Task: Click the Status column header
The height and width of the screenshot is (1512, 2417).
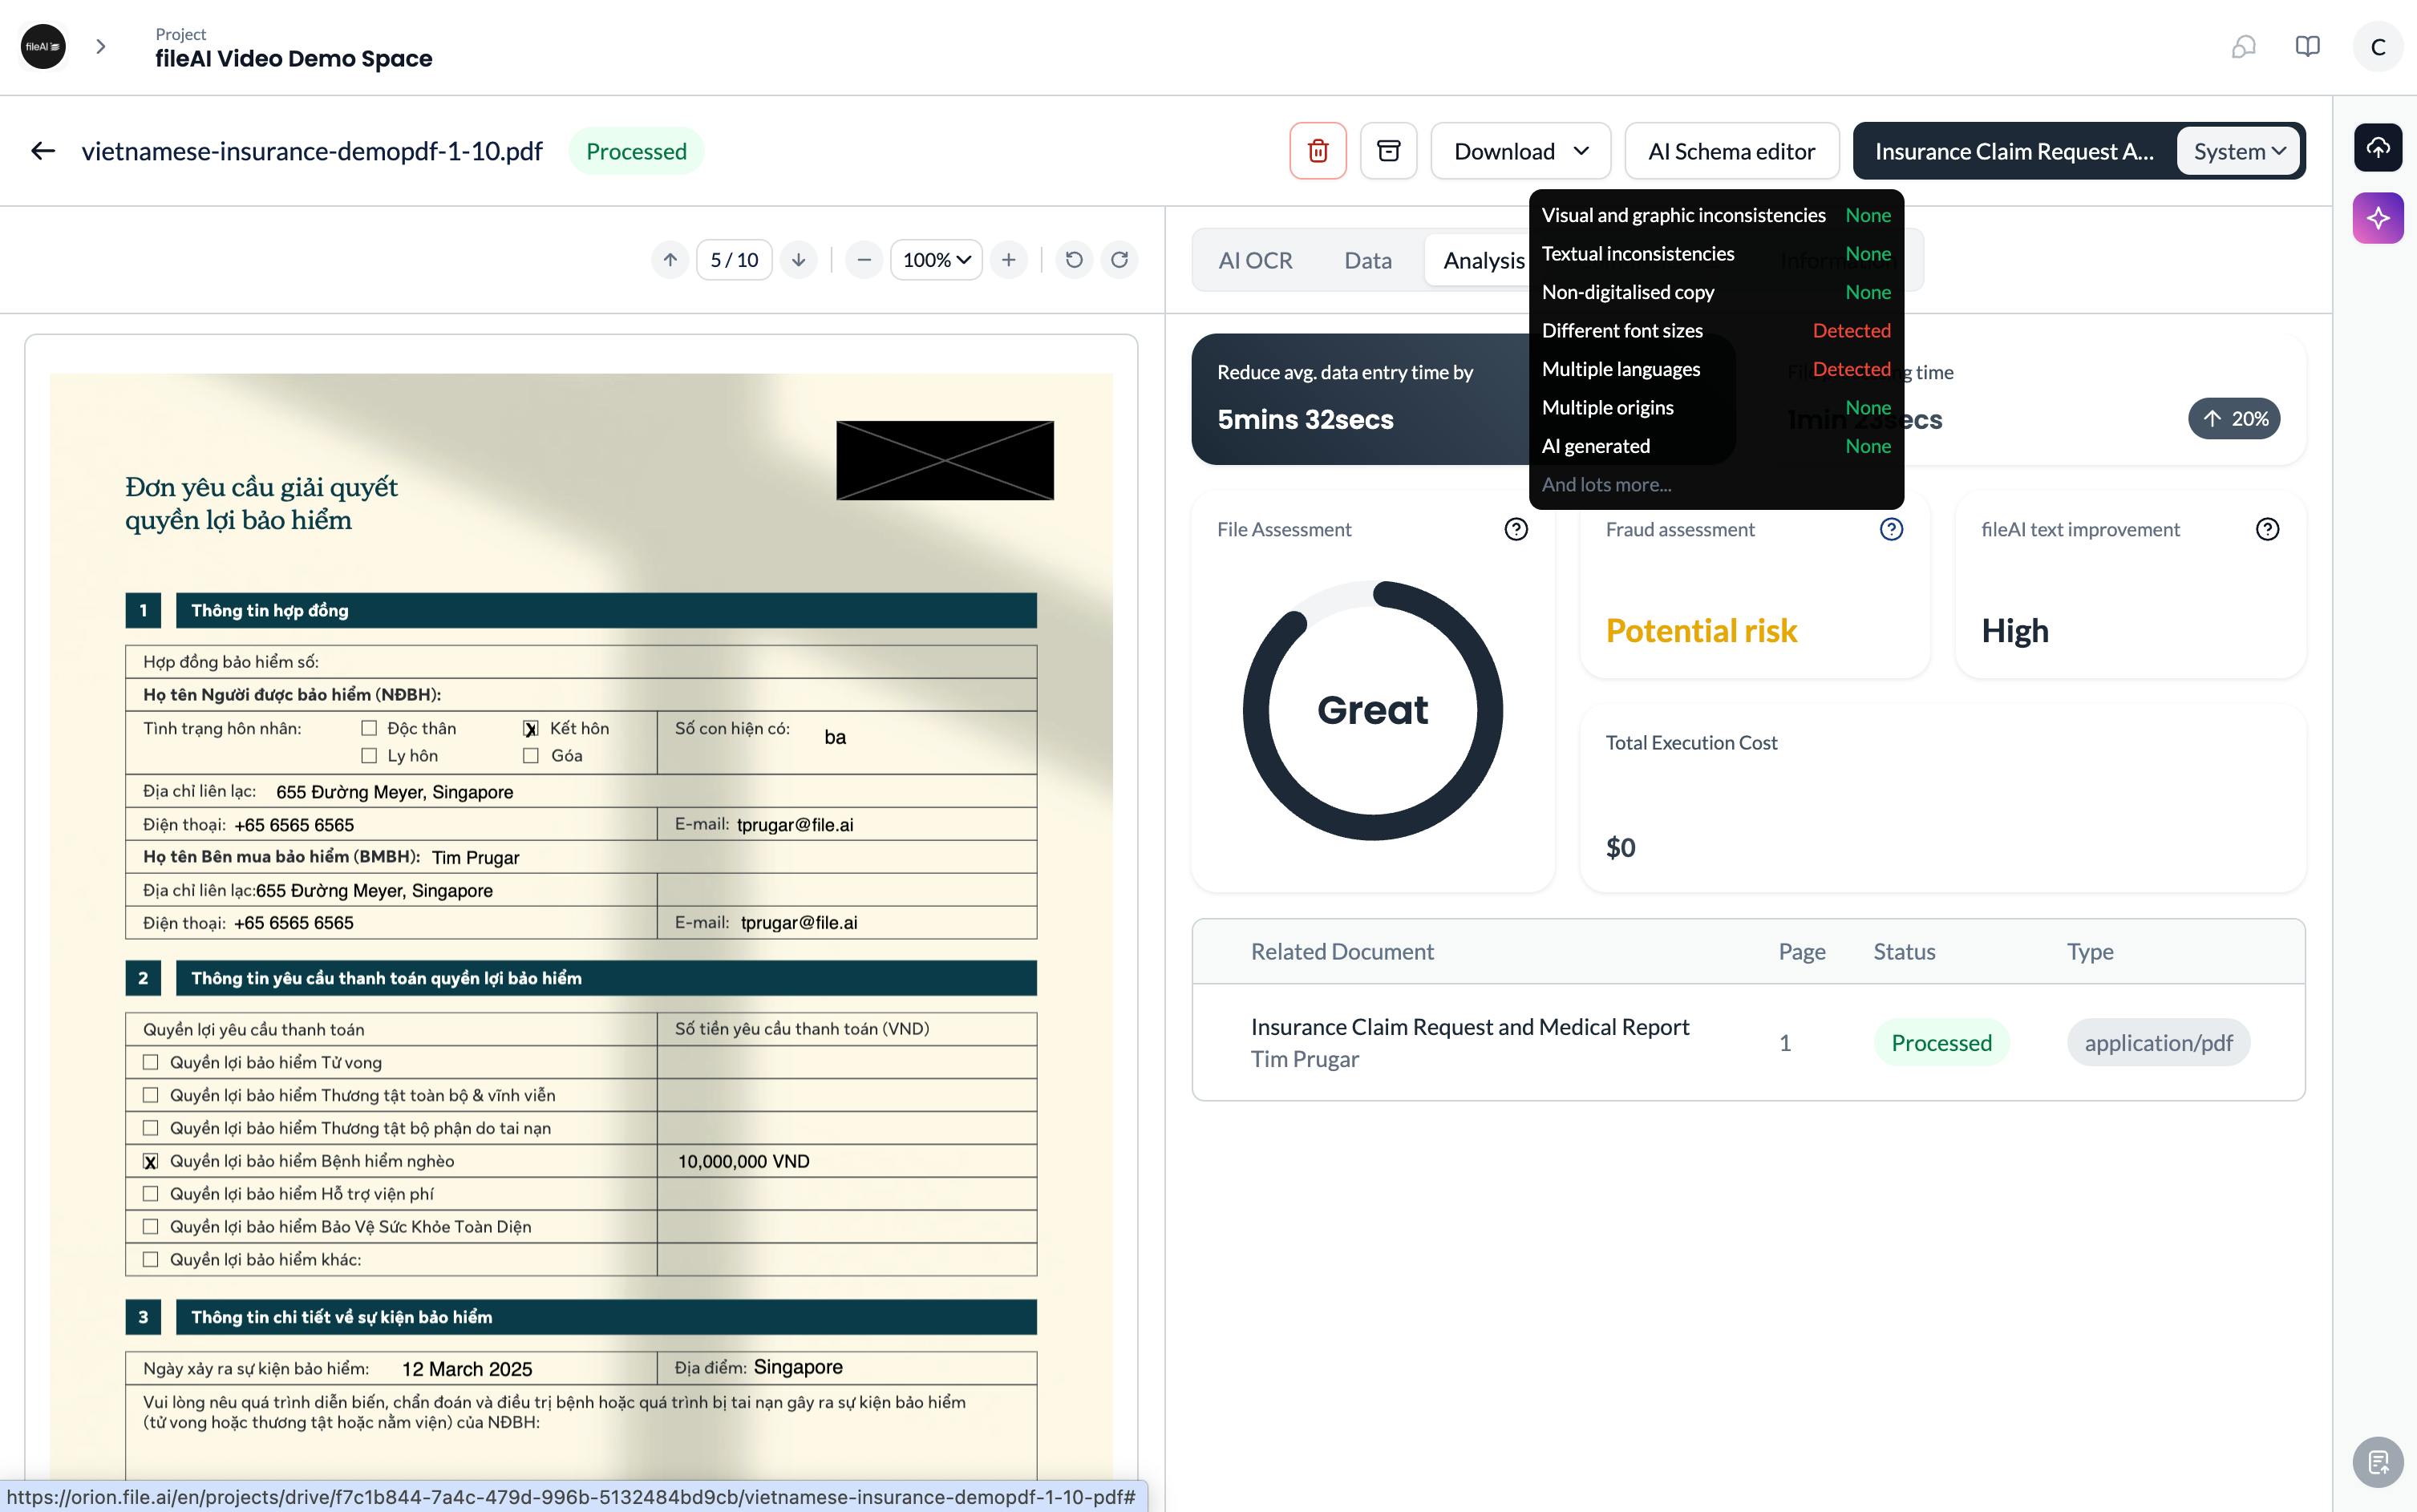Action: coord(1904,952)
